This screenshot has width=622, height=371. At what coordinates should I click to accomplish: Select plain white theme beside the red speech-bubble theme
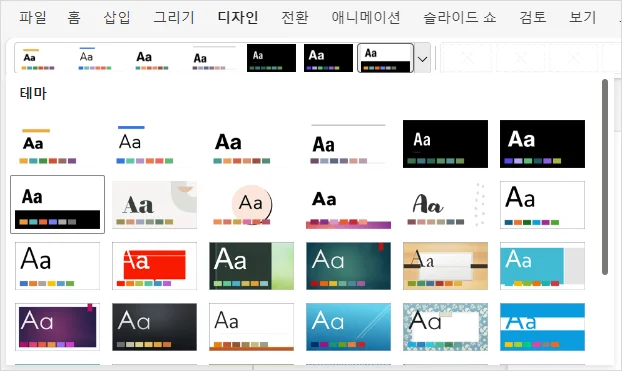[58, 266]
